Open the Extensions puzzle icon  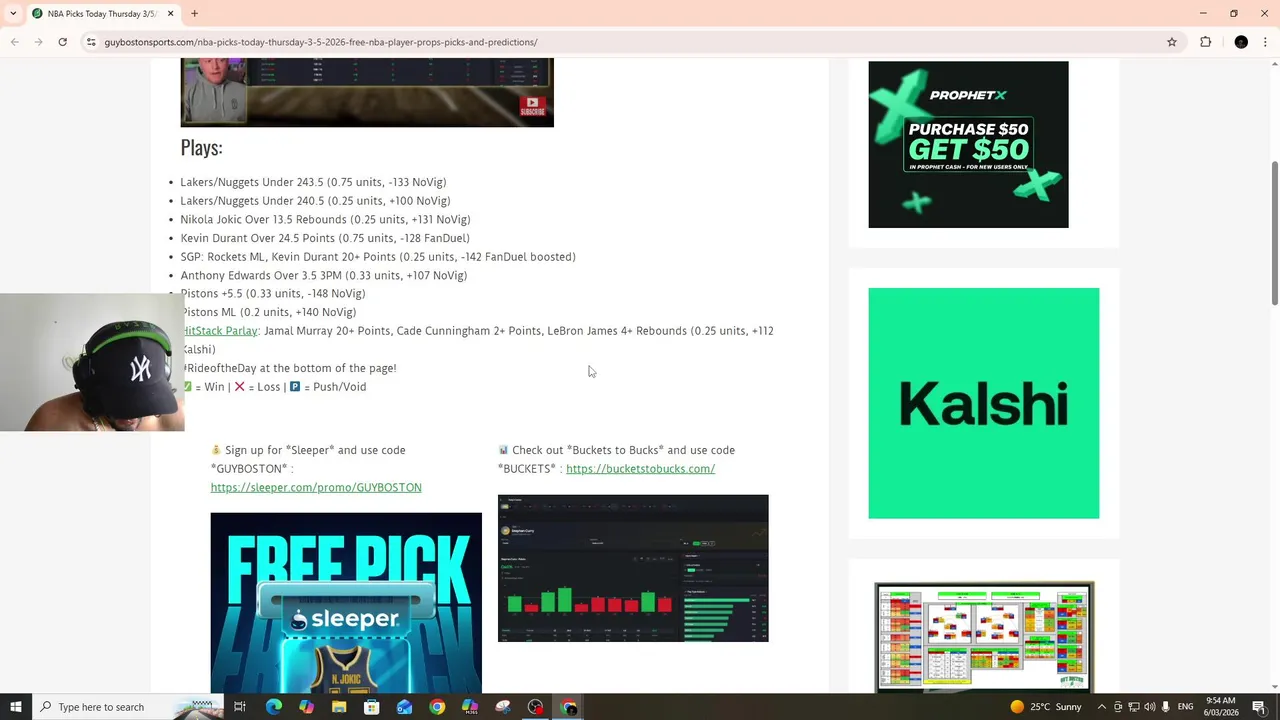pyautogui.click(x=1205, y=42)
